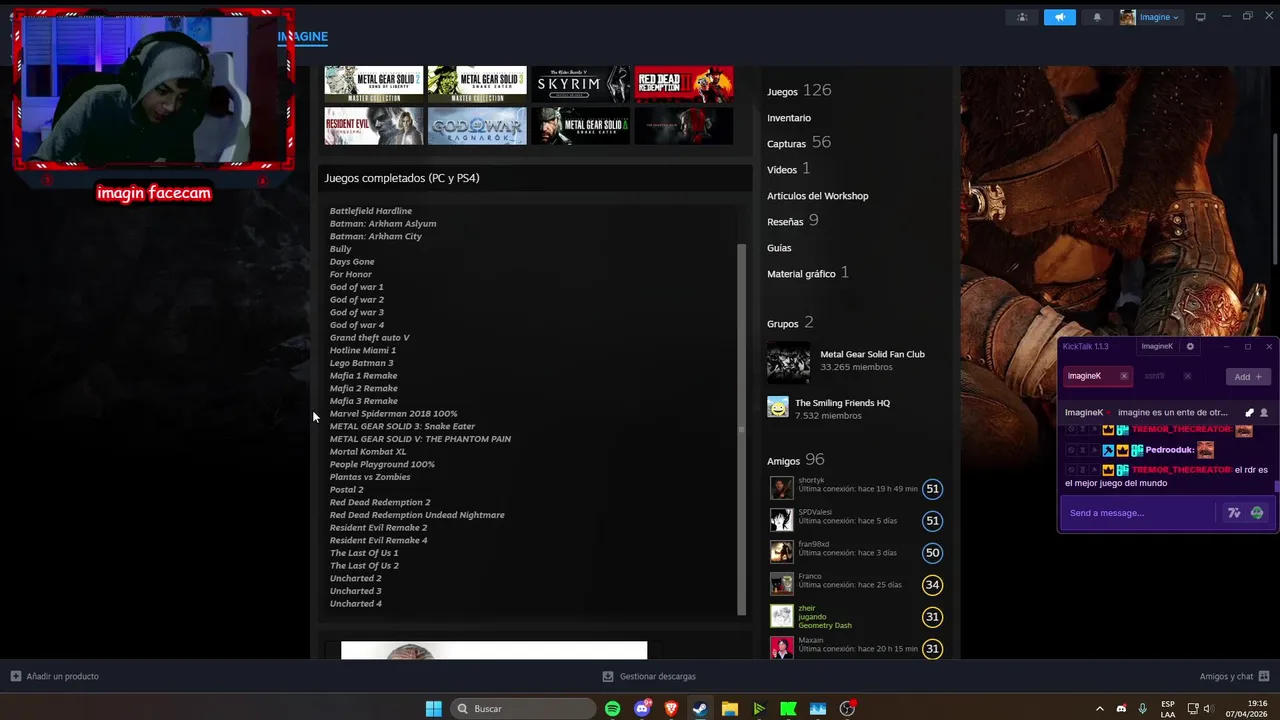Select text 'Red Dead Redemption 2' in list

coord(380,502)
